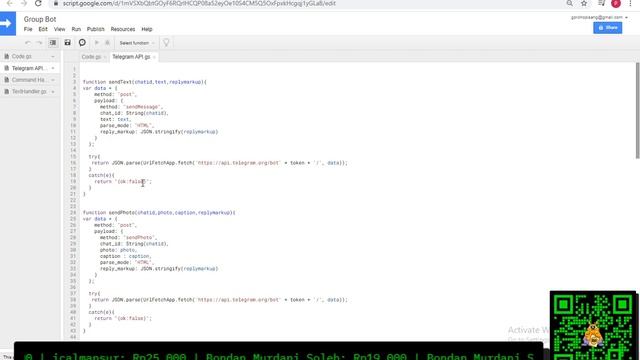Screen dimensions: 640x360
Task: Click the indent formatting toolbar icon
Action: (x=53, y=42)
